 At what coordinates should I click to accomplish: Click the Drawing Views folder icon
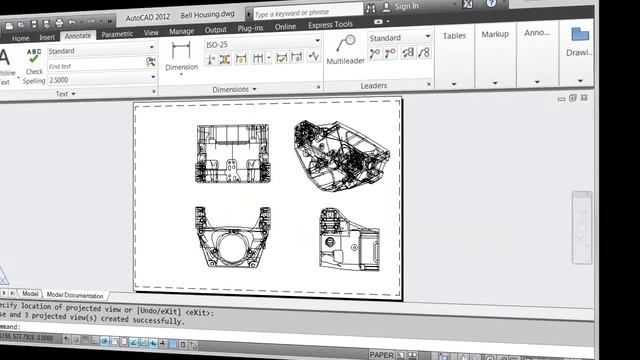pyautogui.click(x=580, y=34)
